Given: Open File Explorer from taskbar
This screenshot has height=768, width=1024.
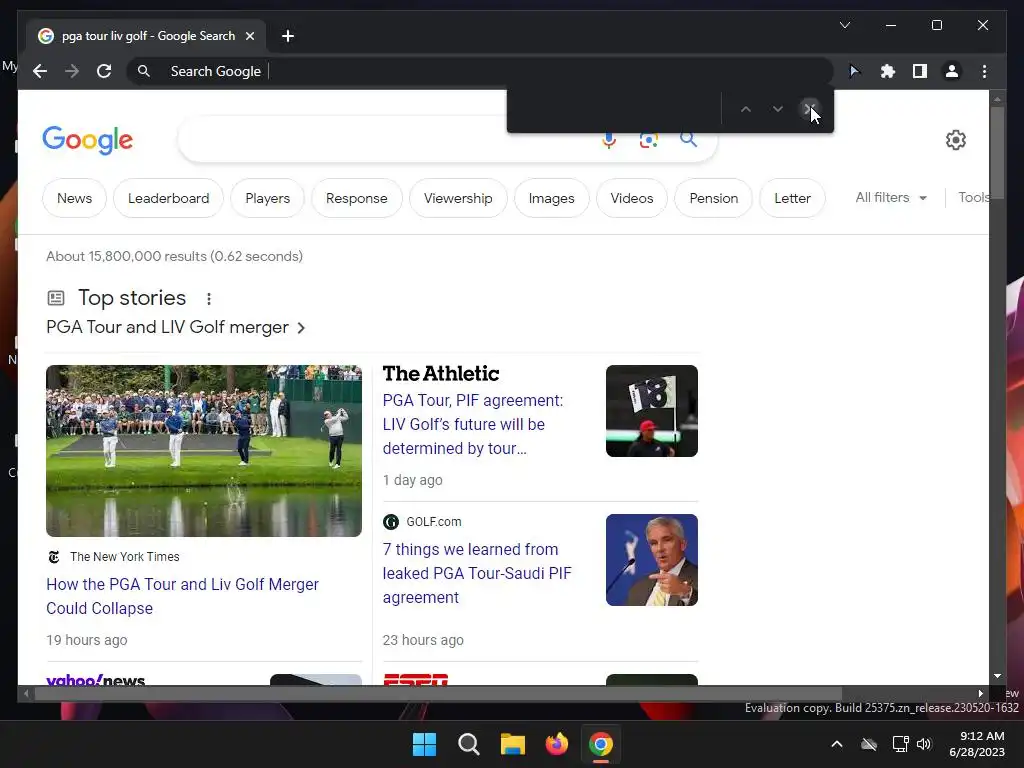Looking at the screenshot, I should (513, 744).
